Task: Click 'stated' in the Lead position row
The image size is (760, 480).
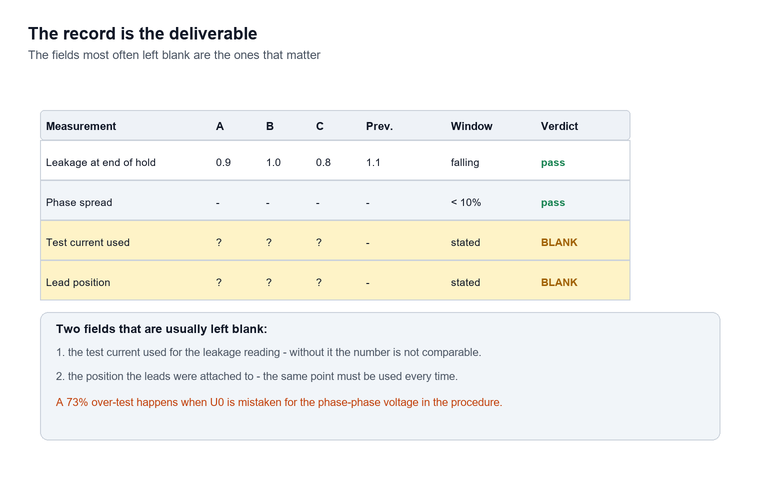Action: point(465,283)
